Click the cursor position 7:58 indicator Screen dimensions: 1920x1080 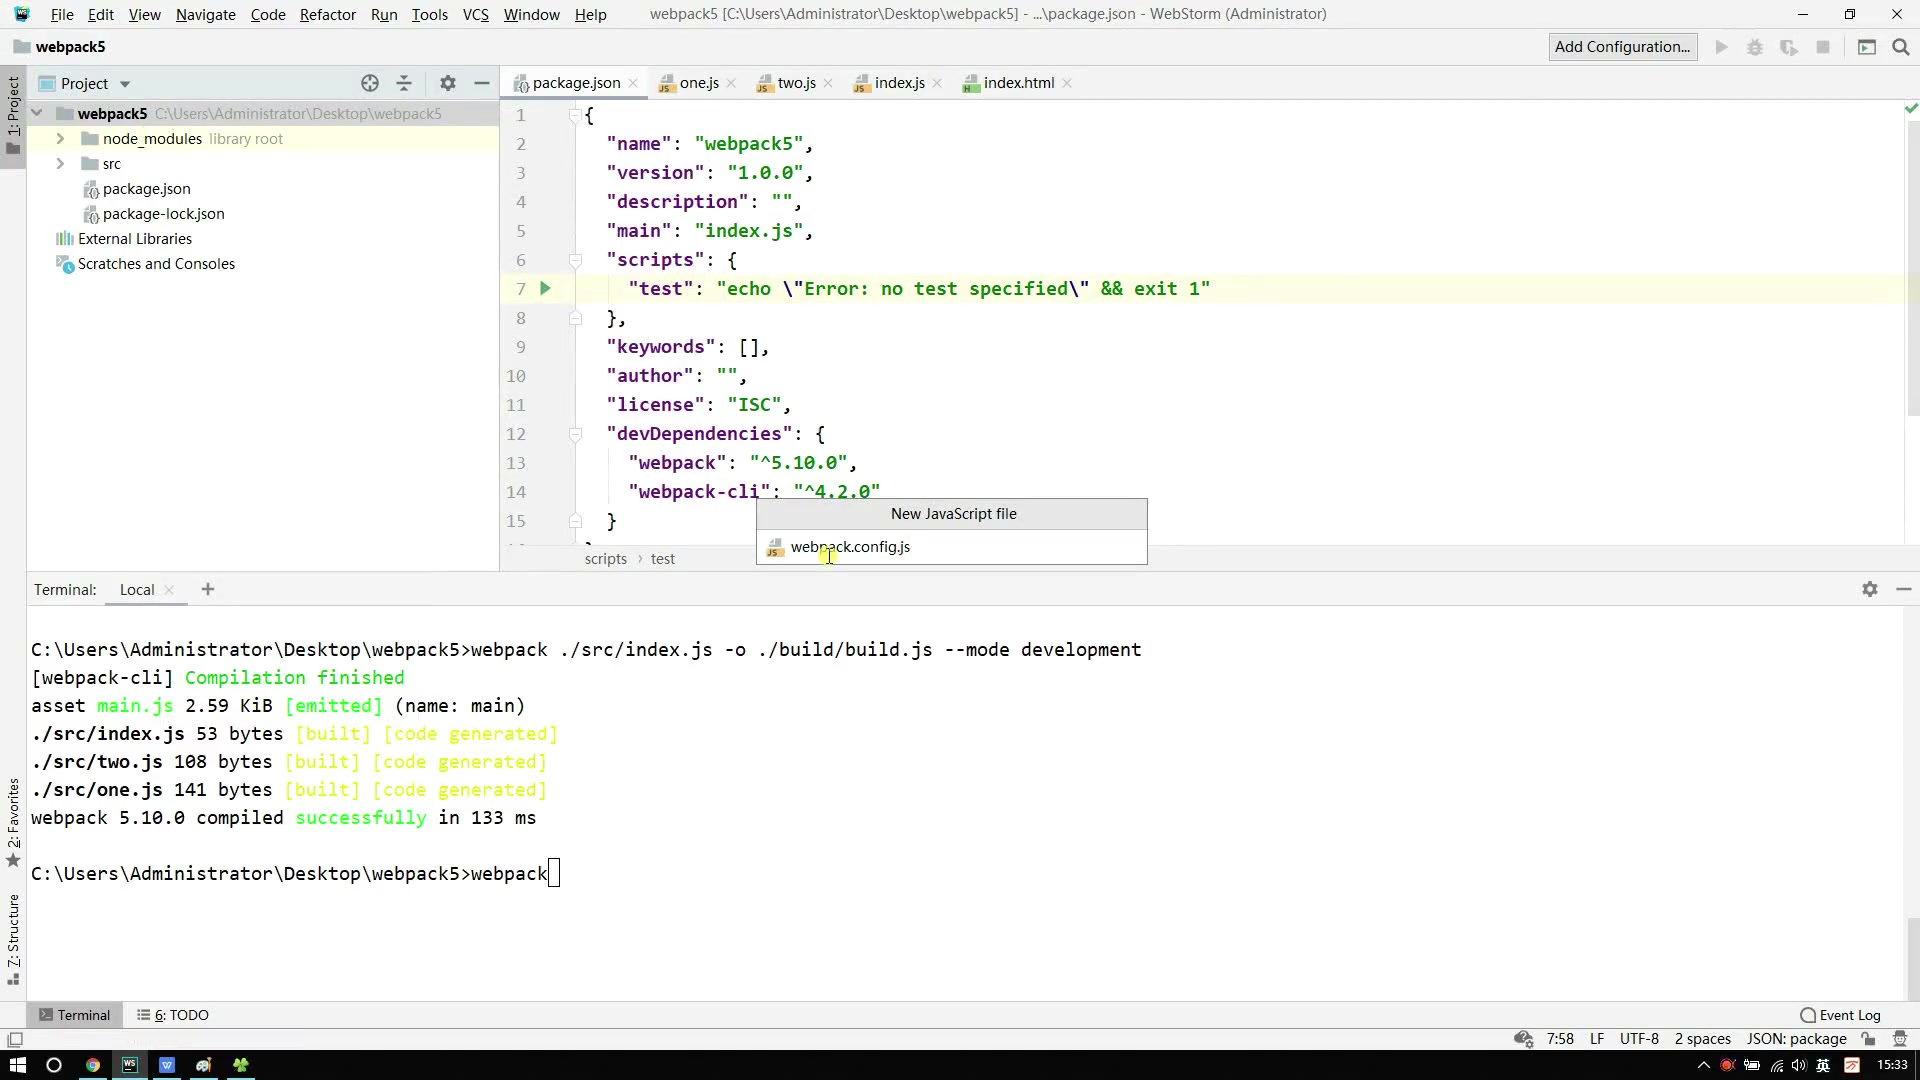point(1560,1039)
